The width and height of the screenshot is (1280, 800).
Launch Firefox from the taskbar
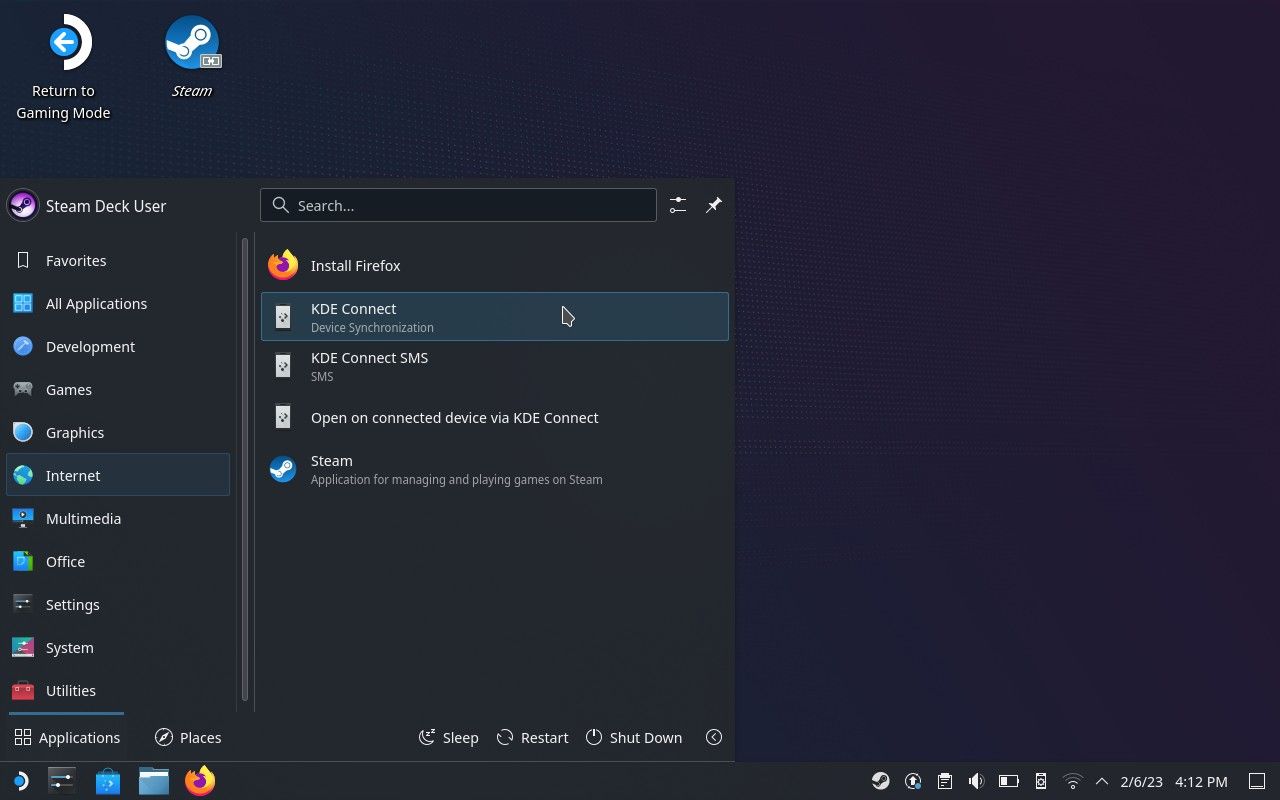(x=200, y=781)
